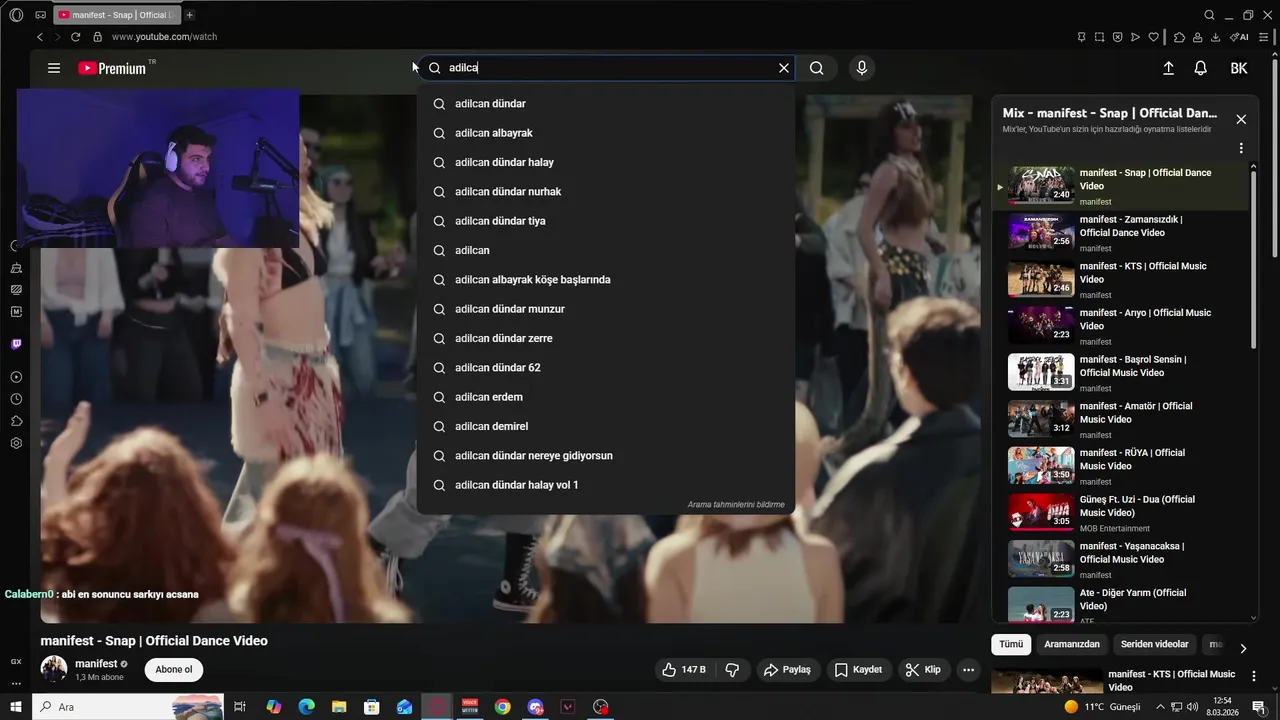Image resolution: width=1280 pixels, height=720 pixels.
Task: Go to YouTube Premium home logo
Action: [112, 68]
